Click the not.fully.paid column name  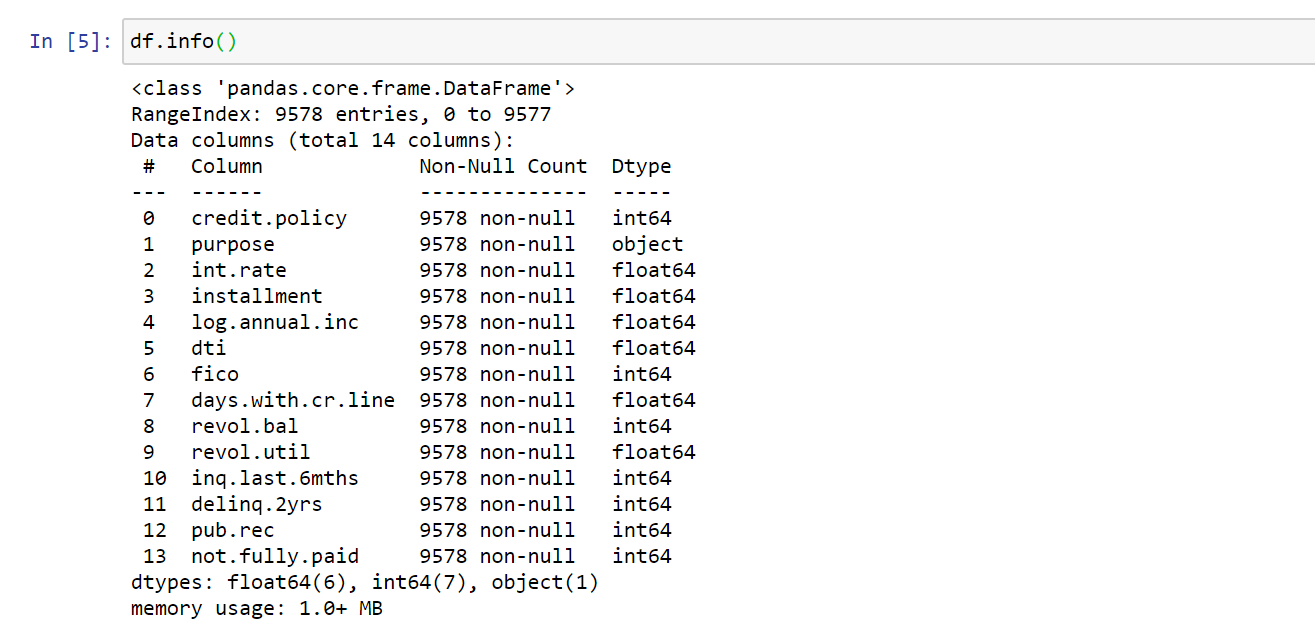click(275, 557)
